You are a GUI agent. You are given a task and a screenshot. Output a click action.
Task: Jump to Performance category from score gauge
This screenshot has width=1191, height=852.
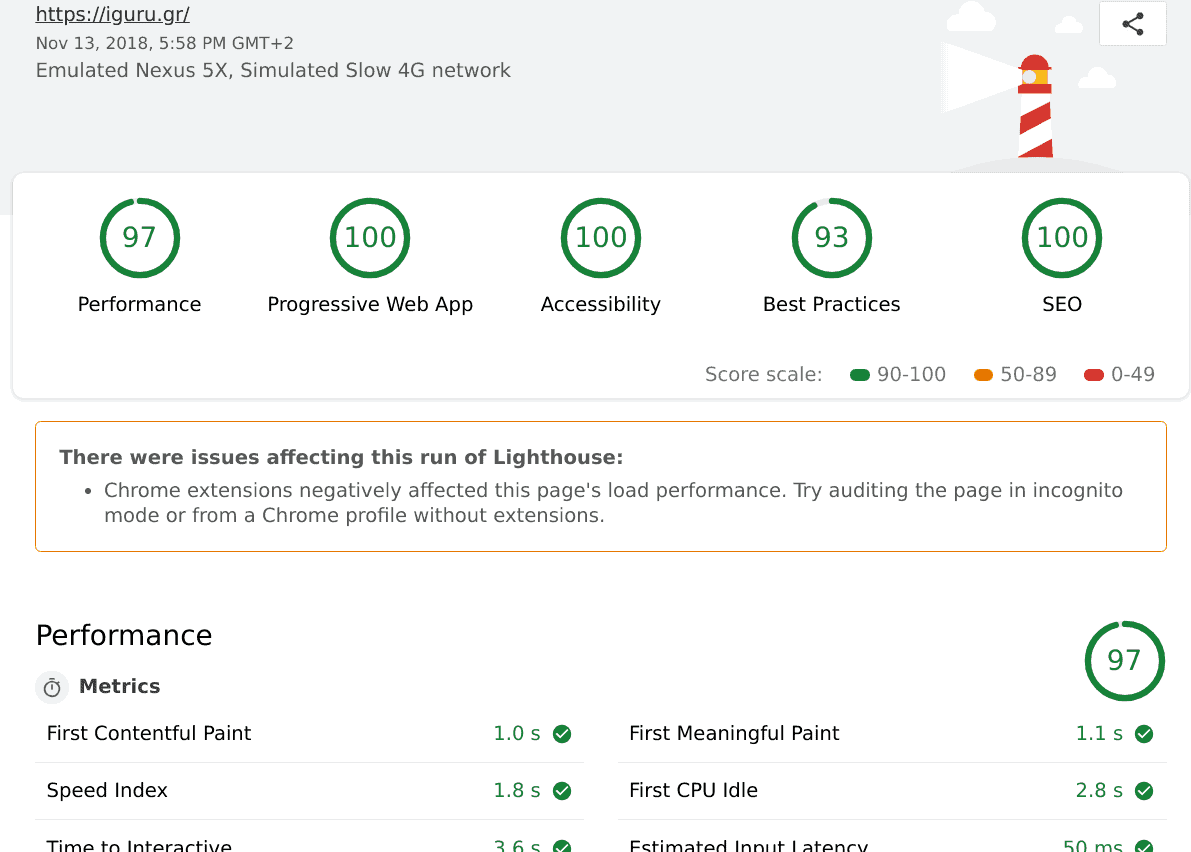coord(139,238)
